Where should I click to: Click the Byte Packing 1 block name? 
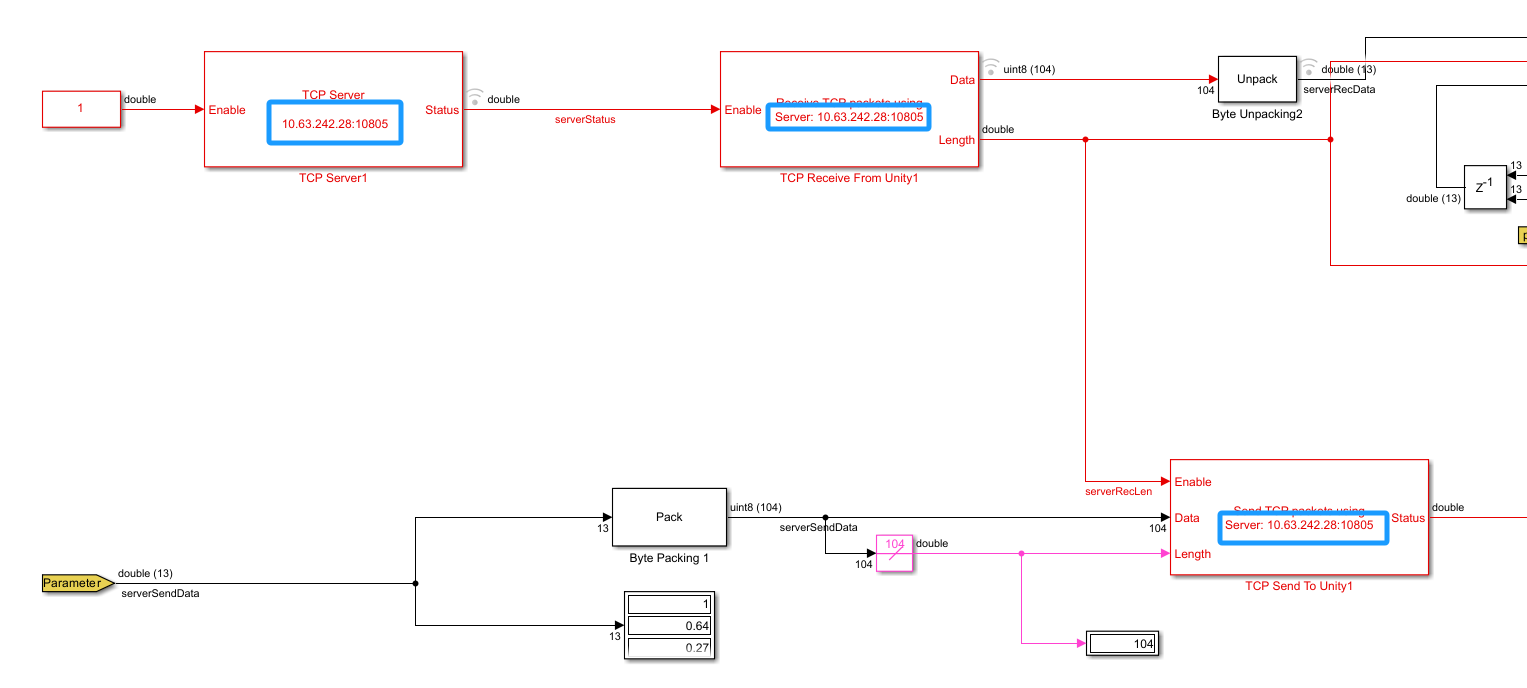pos(669,558)
